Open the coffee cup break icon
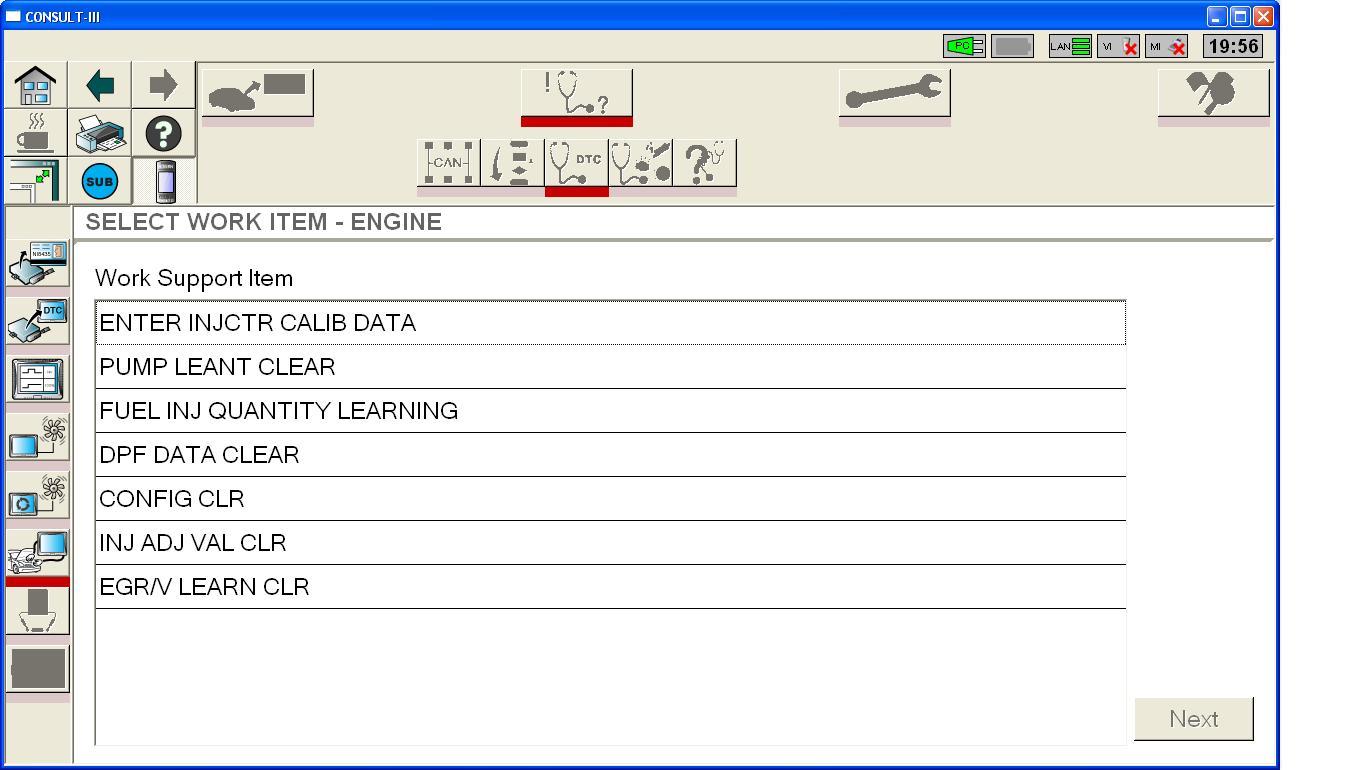Viewport: 1367px width, 770px height. pyautogui.click(x=35, y=132)
